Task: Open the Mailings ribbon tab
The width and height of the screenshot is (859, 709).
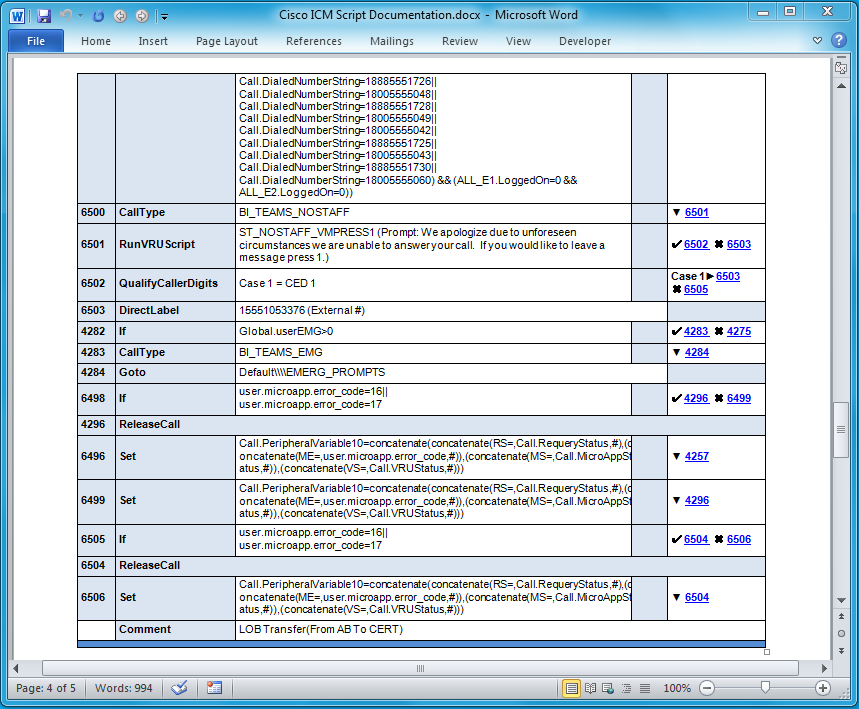Action: pos(392,41)
